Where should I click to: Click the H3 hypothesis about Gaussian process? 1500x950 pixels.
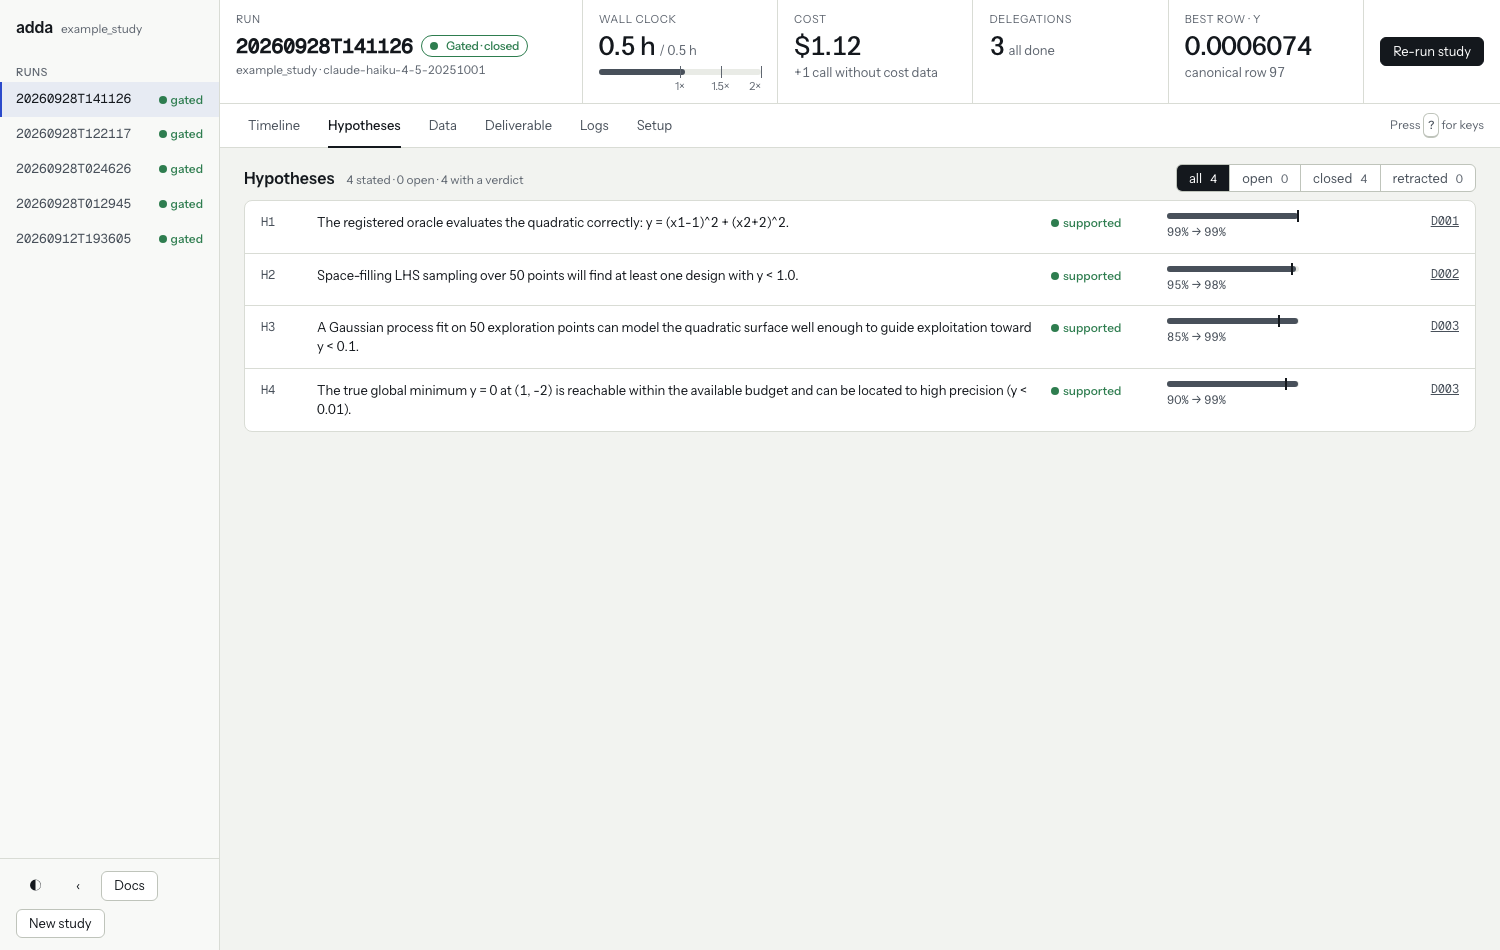(x=674, y=337)
